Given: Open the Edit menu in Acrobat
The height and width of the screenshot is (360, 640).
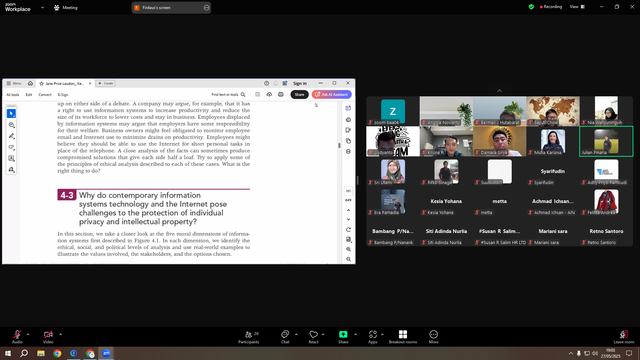Looking at the screenshot, I should click(x=29, y=95).
